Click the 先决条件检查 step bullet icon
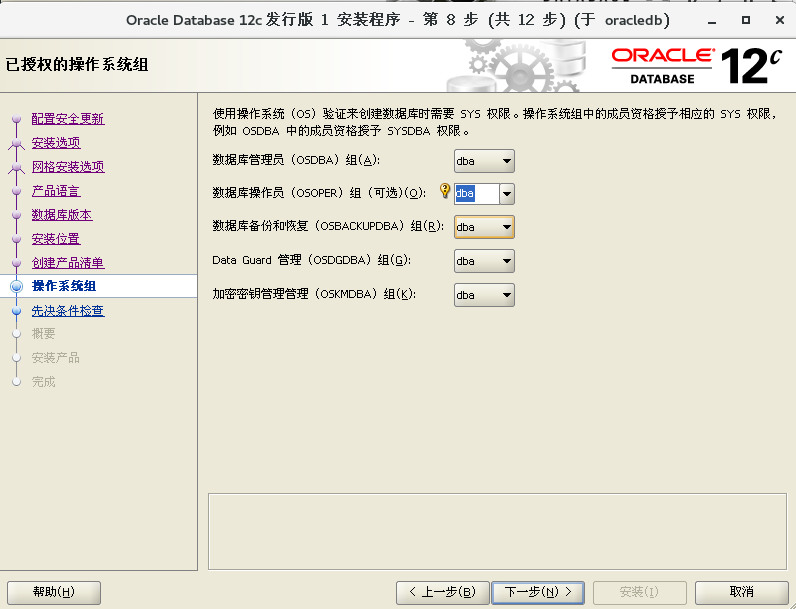Image resolution: width=796 pixels, height=609 pixels. coord(17,311)
